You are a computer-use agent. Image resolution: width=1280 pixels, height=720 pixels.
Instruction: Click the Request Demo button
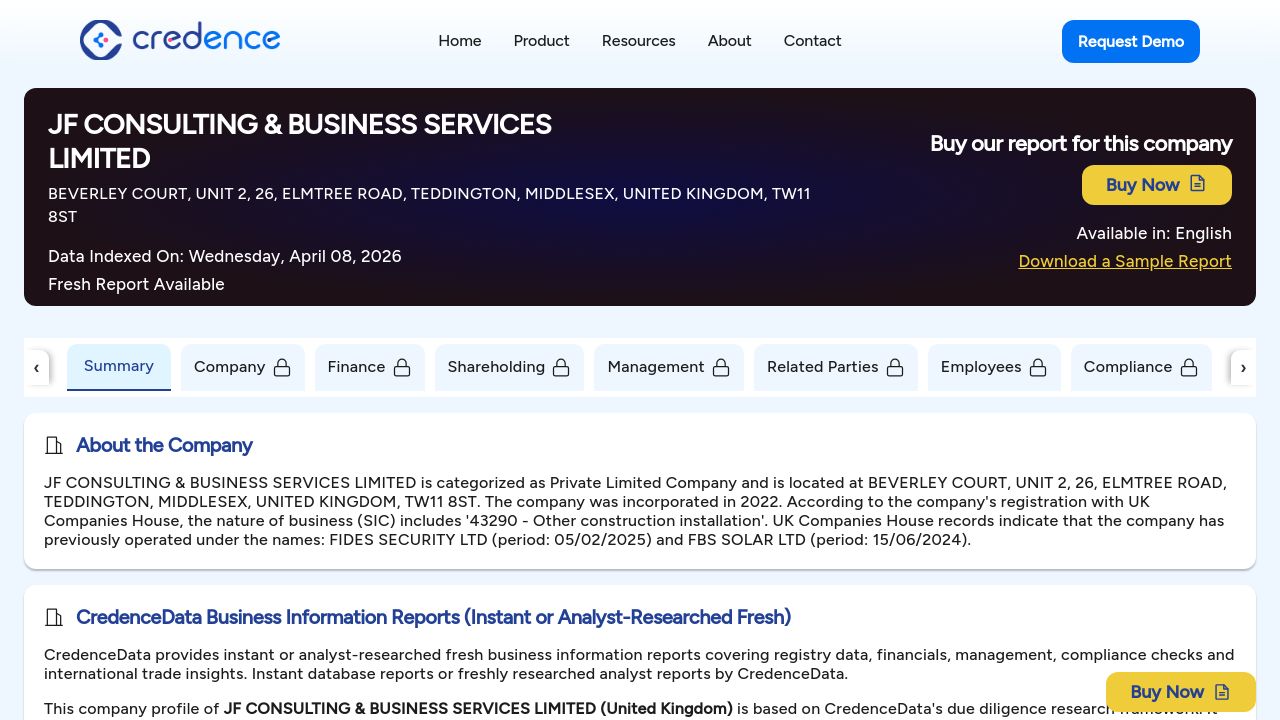1131,41
